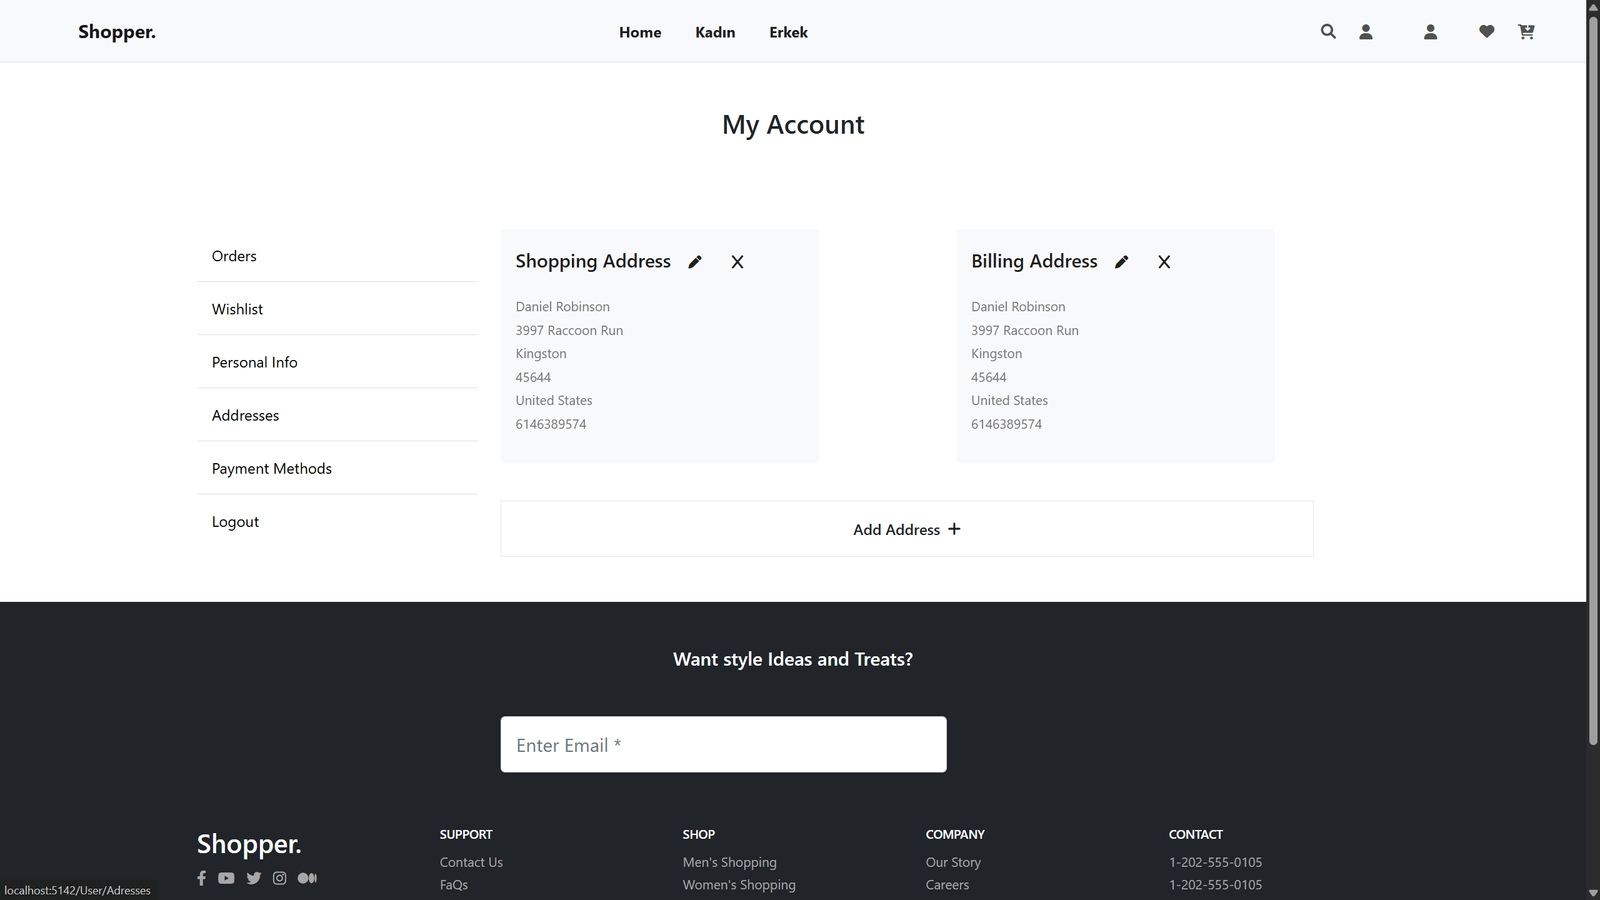This screenshot has height=900, width=1600.
Task: Open Careers footer link
Action: pyautogui.click(x=947, y=885)
